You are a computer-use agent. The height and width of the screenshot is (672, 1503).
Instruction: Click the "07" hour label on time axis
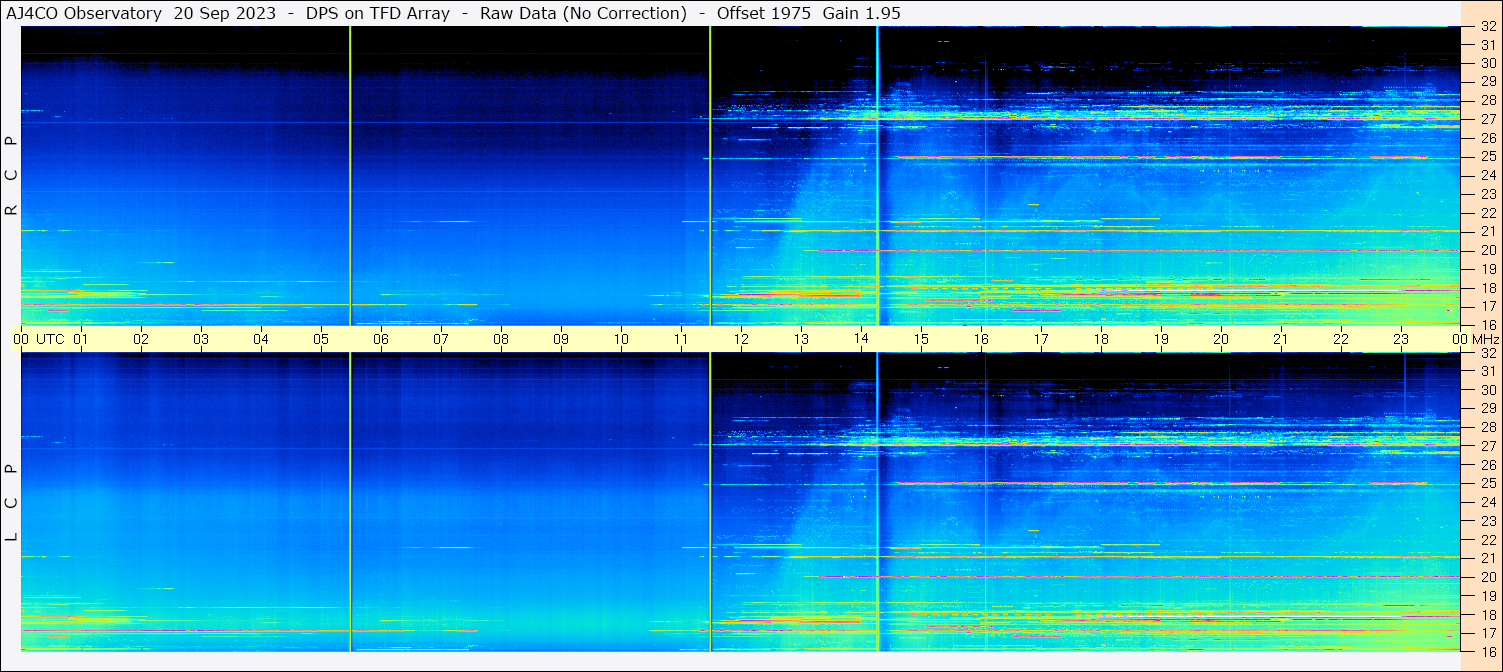coord(441,339)
